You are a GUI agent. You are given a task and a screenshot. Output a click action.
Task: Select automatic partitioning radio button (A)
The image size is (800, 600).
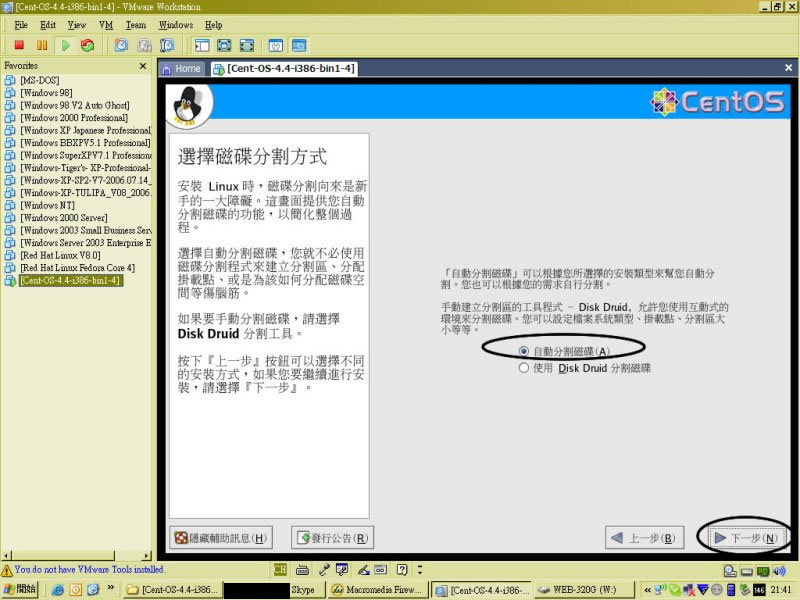coord(523,352)
